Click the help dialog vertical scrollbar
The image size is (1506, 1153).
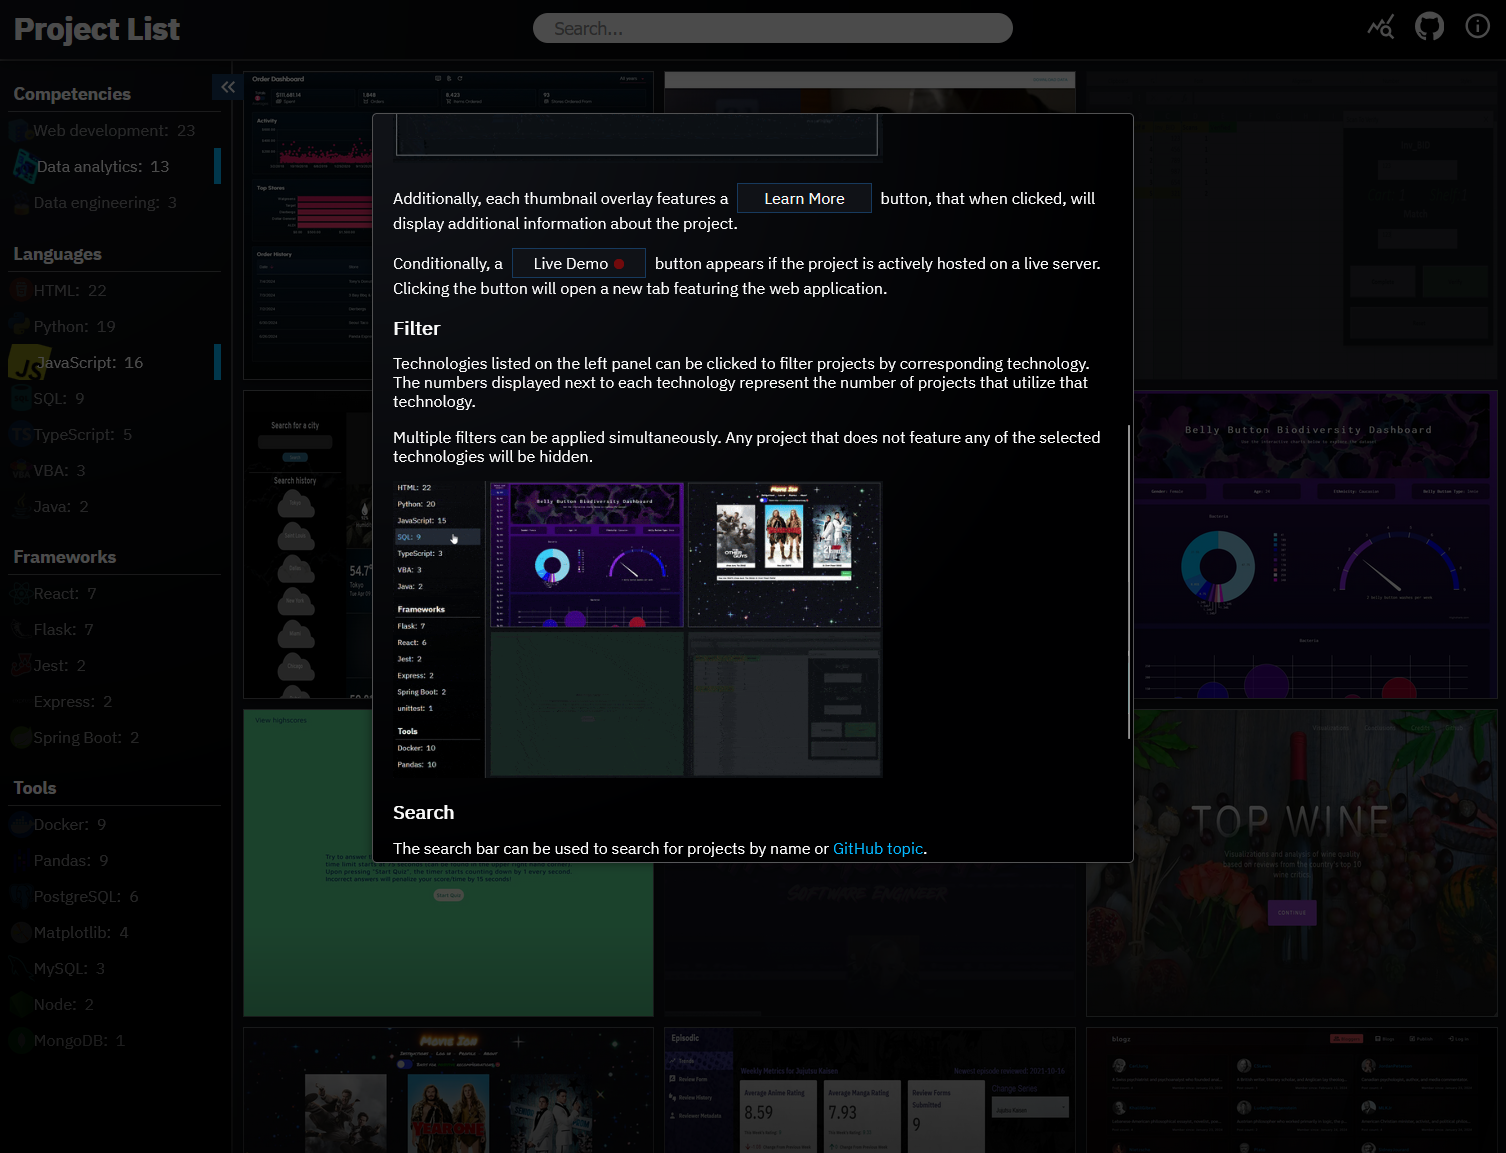point(1129,582)
